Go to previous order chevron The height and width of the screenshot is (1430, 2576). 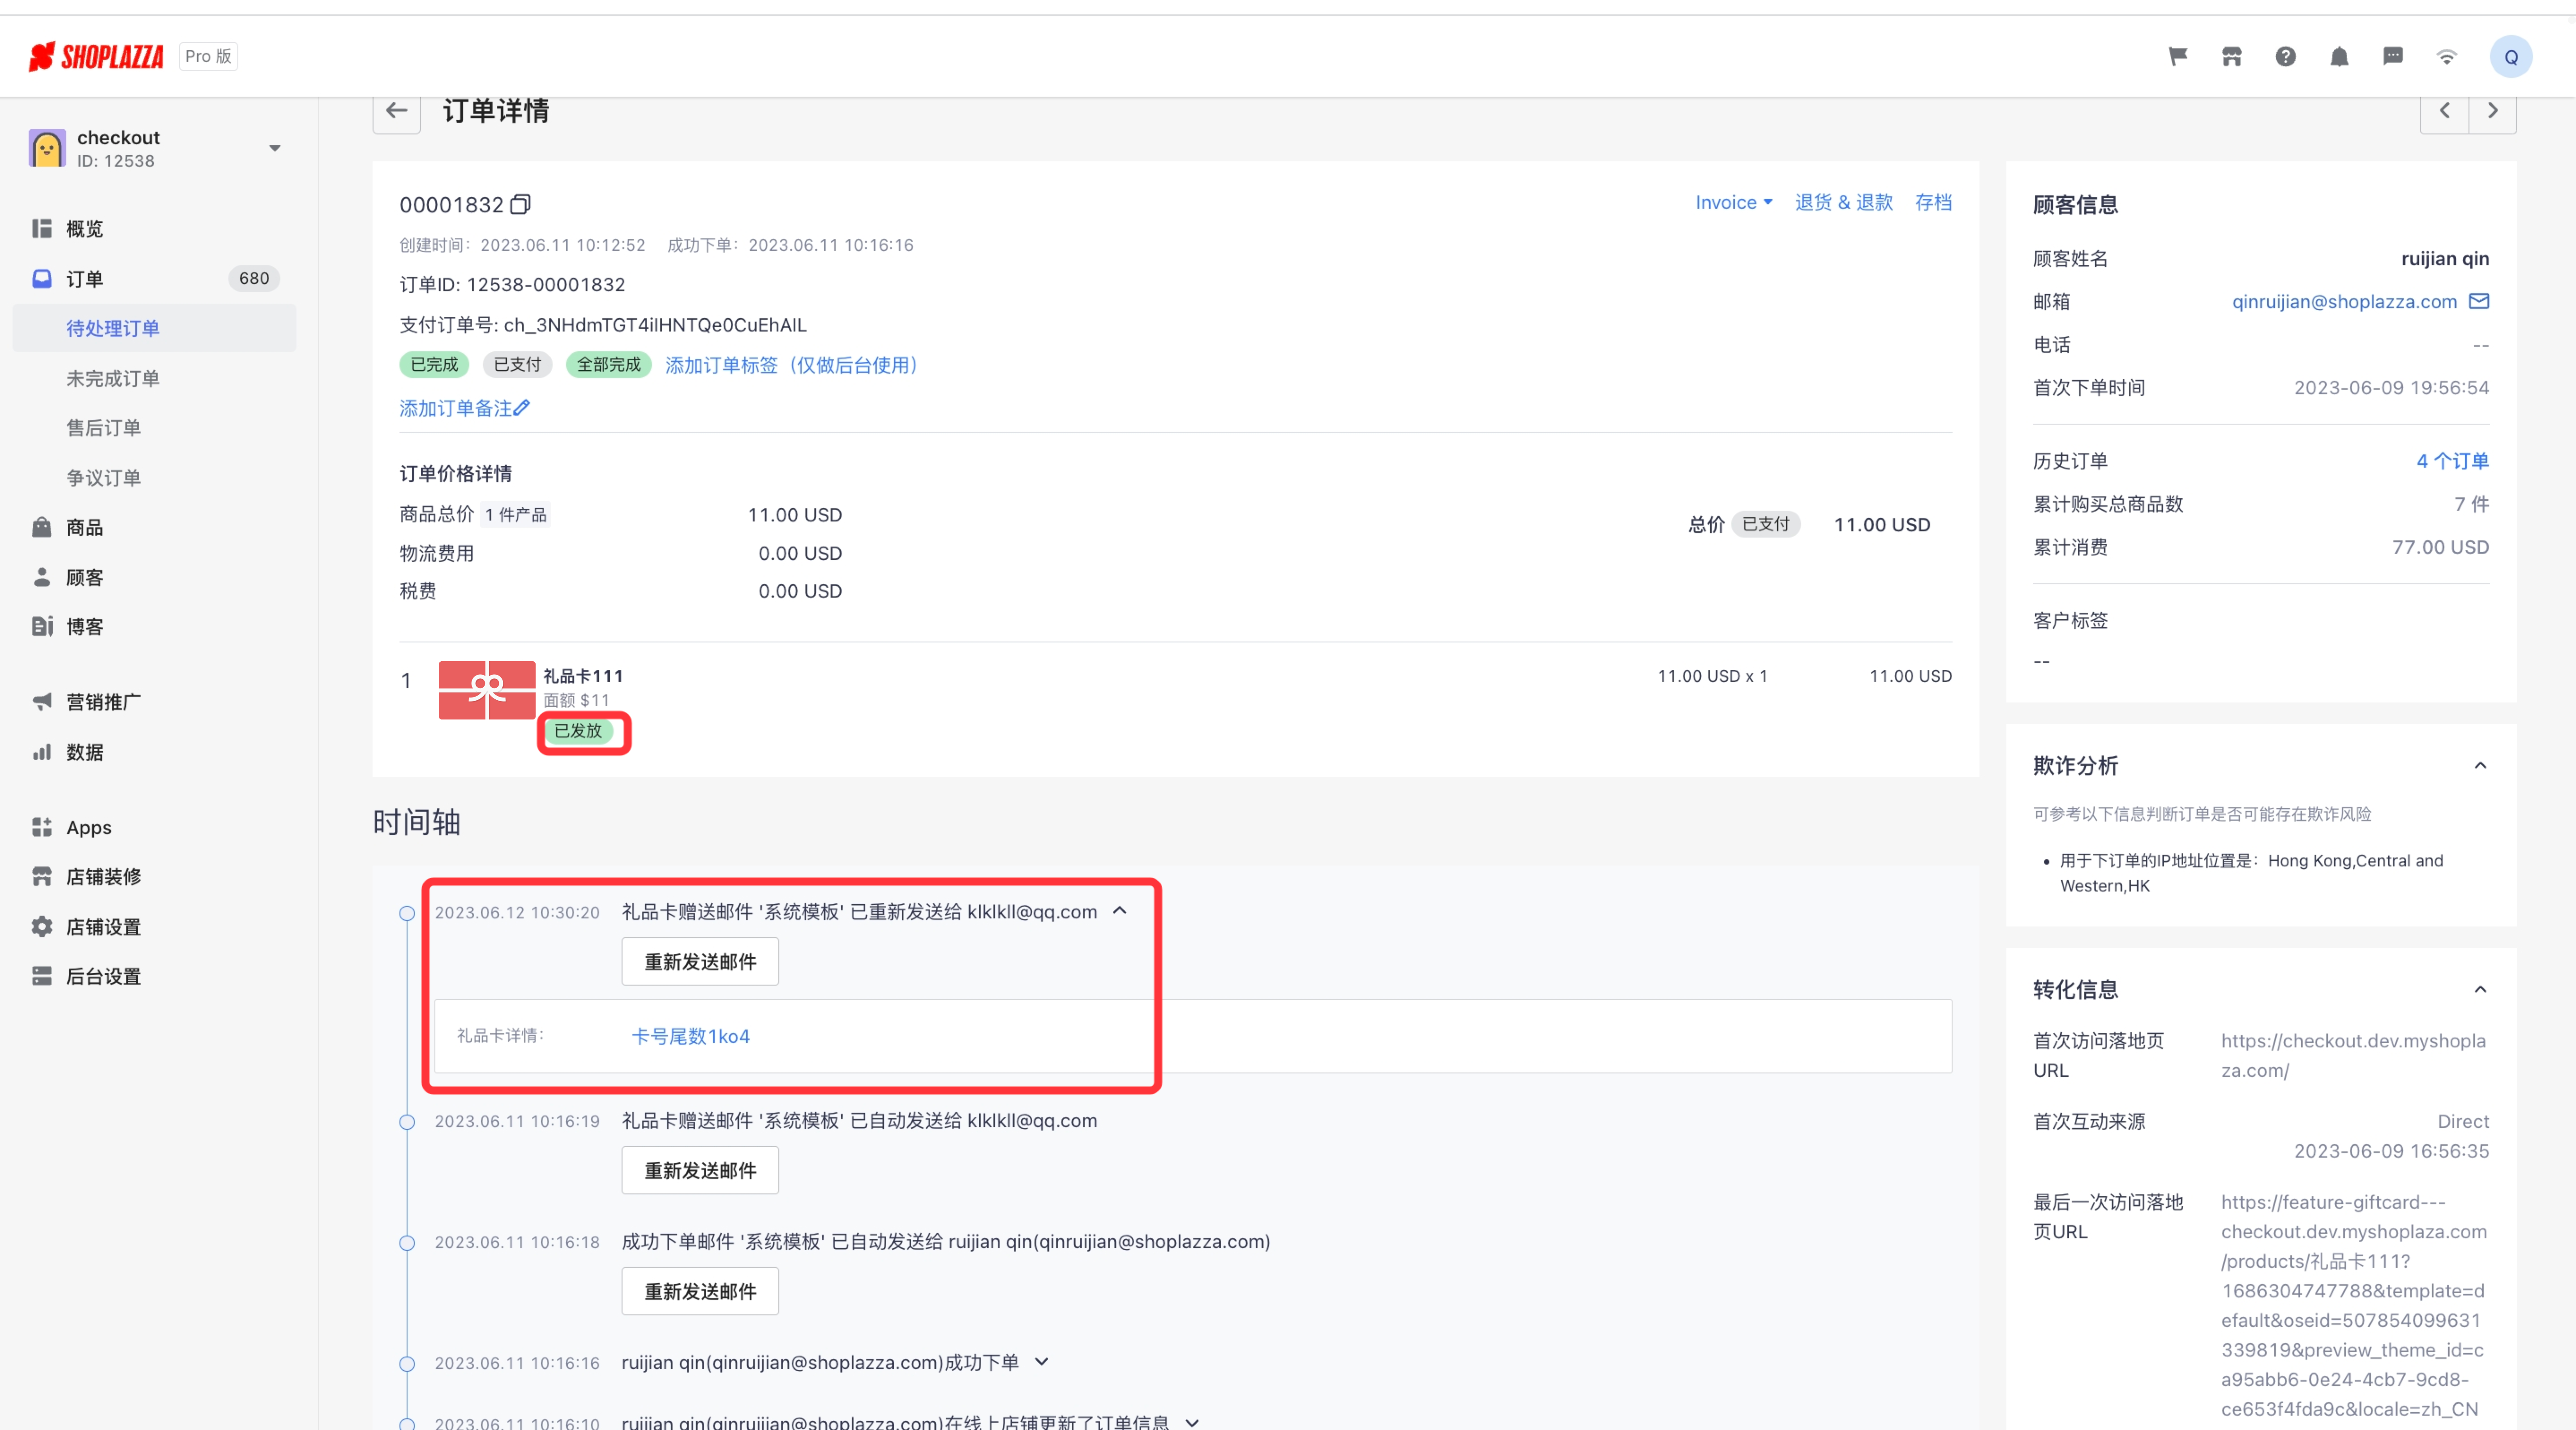tap(2444, 110)
